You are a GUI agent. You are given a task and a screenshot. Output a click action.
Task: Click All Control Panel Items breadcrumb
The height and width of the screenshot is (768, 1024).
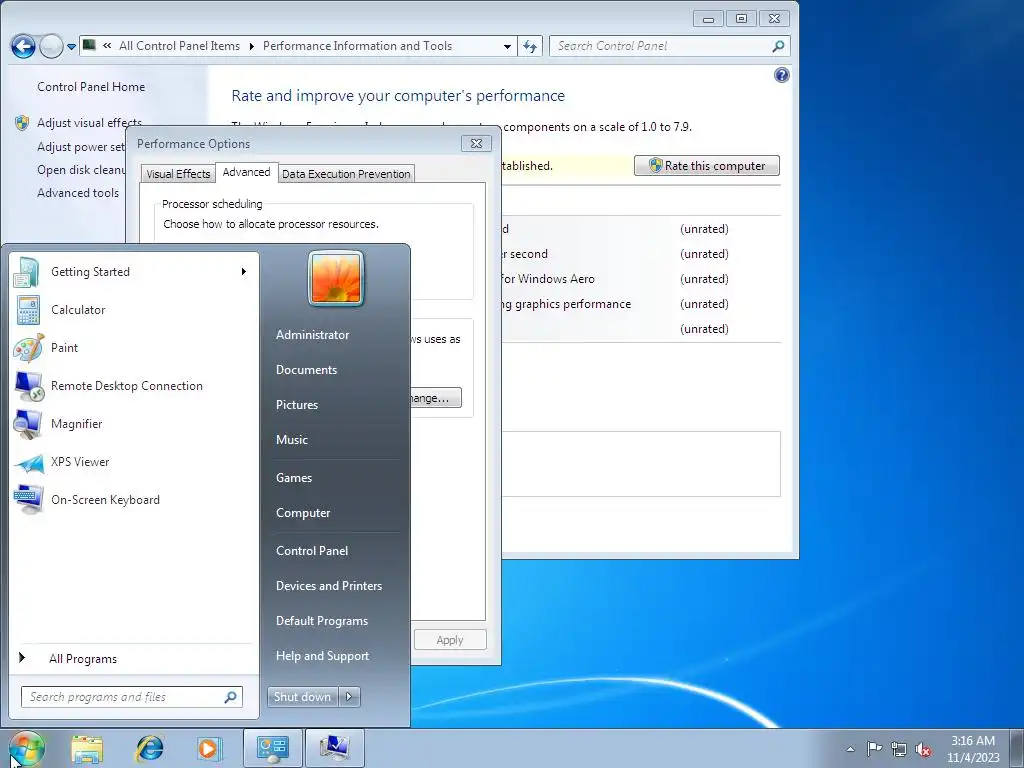click(x=179, y=46)
